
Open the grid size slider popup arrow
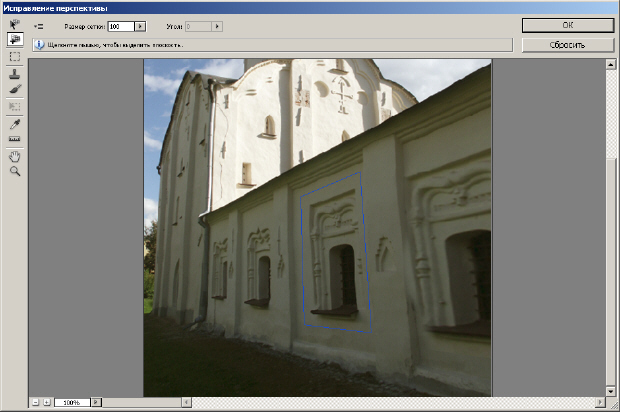140,26
